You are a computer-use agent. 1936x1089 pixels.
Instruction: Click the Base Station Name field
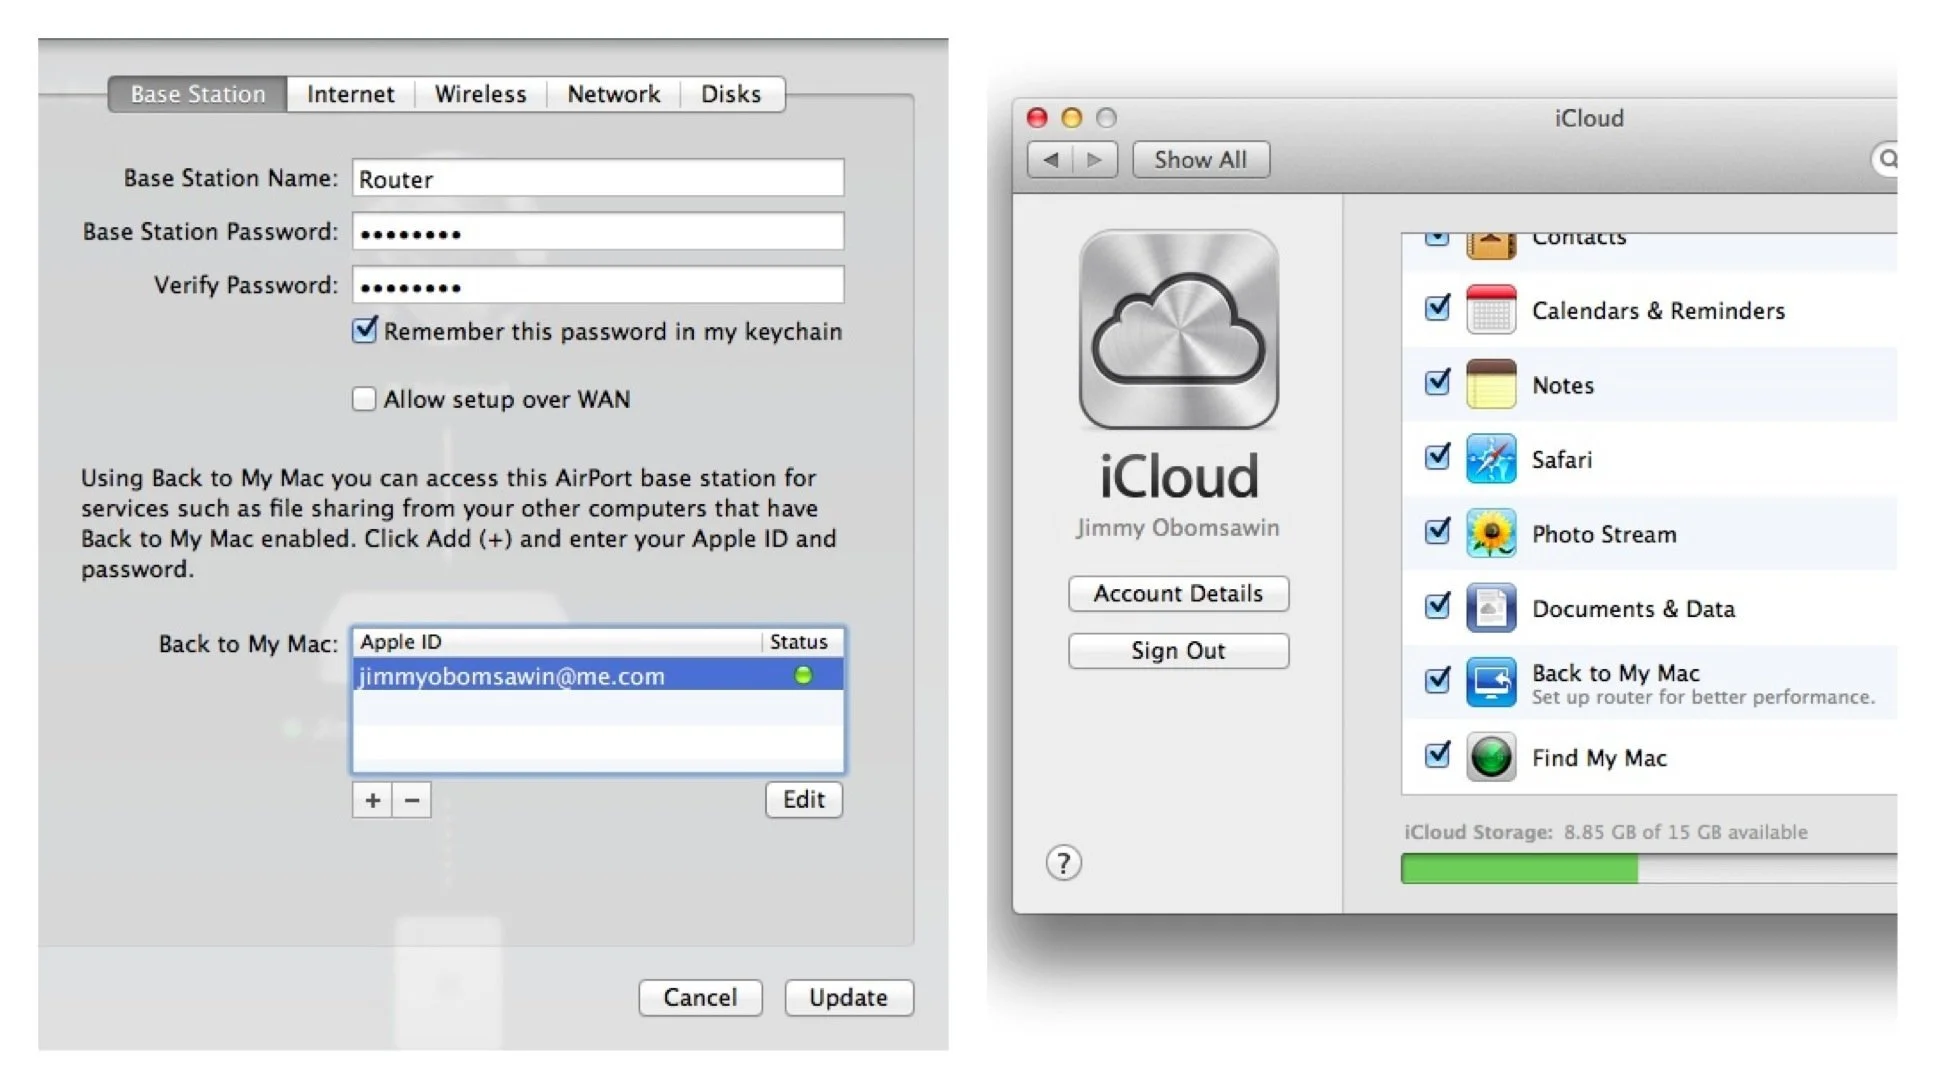point(597,179)
